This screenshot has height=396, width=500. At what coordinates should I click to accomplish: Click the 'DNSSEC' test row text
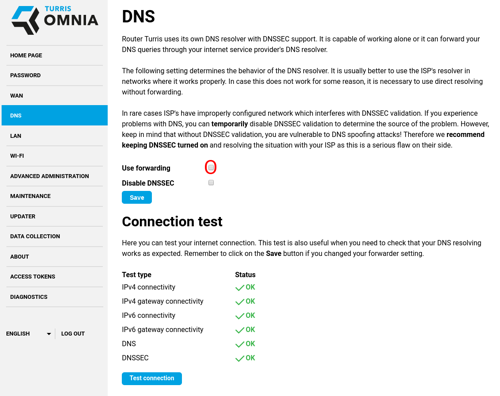135,358
